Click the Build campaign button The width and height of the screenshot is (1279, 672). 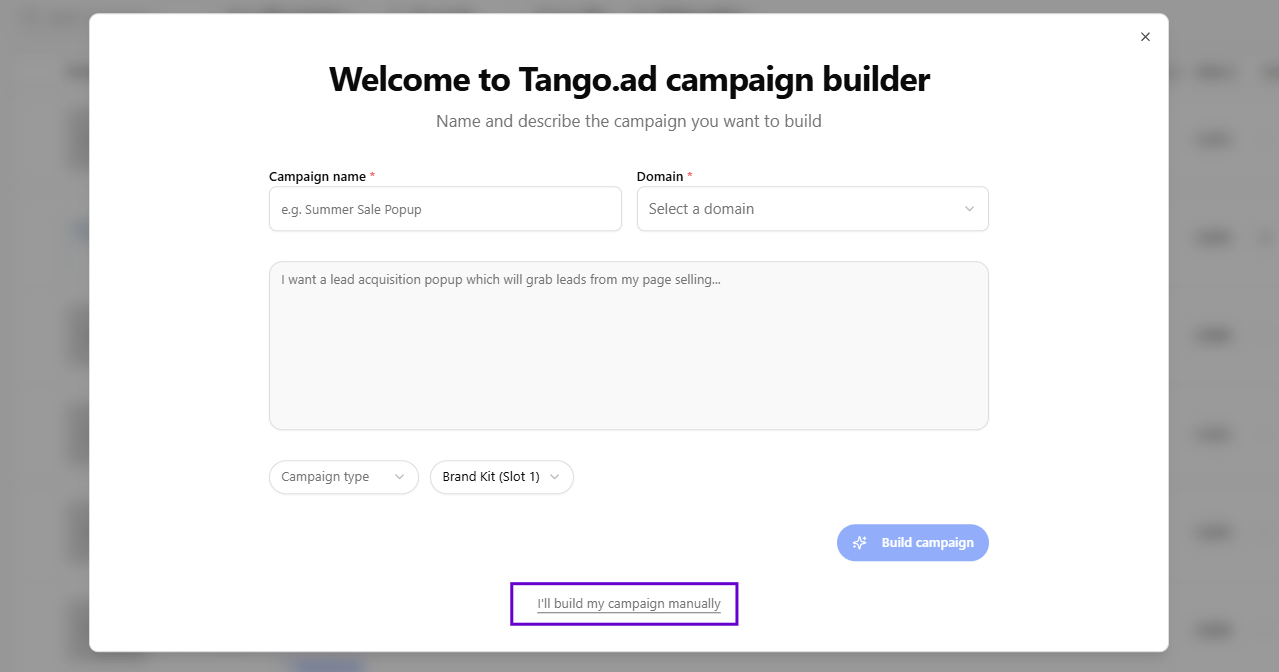[912, 543]
